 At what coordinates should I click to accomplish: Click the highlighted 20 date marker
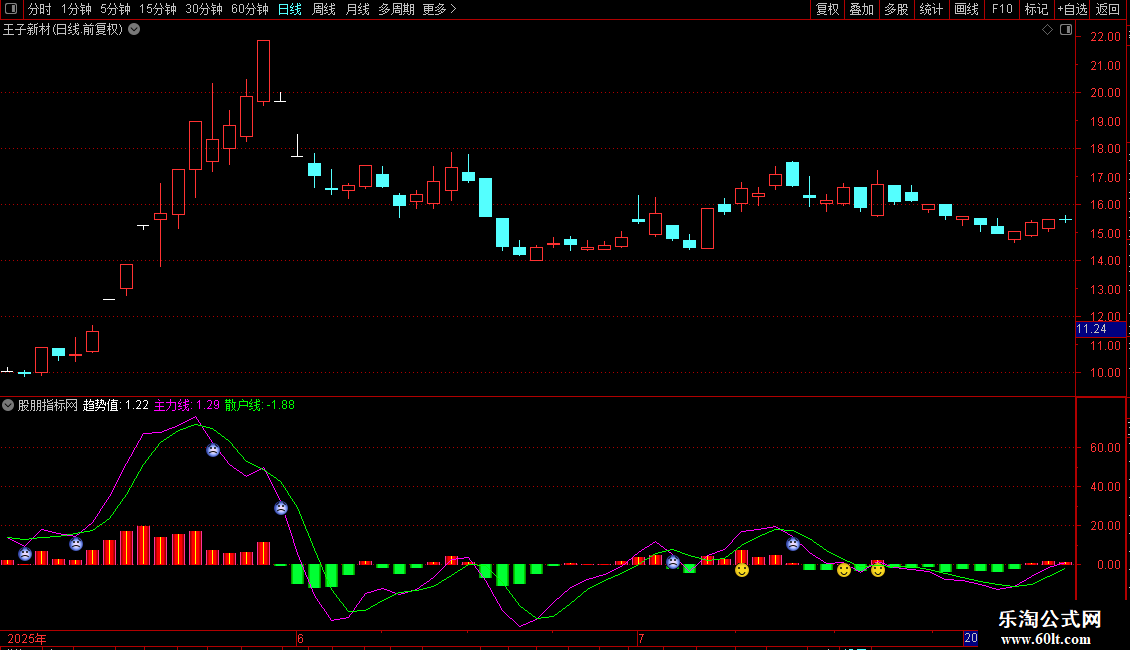pos(971,638)
